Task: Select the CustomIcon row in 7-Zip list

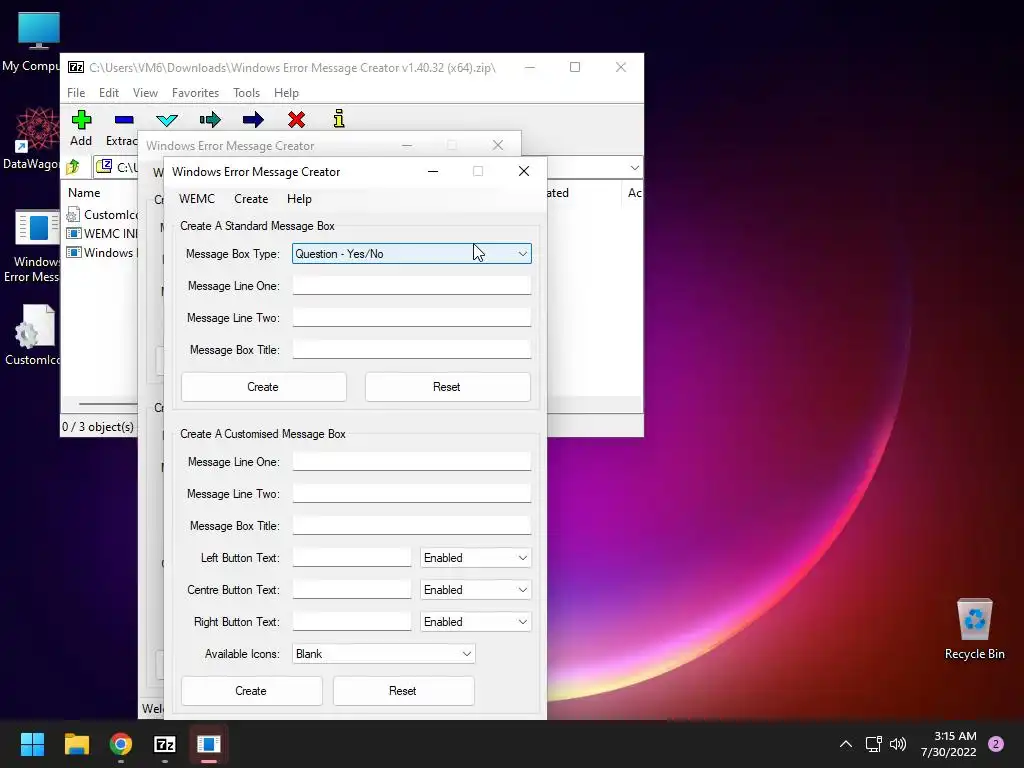Action: point(102,214)
